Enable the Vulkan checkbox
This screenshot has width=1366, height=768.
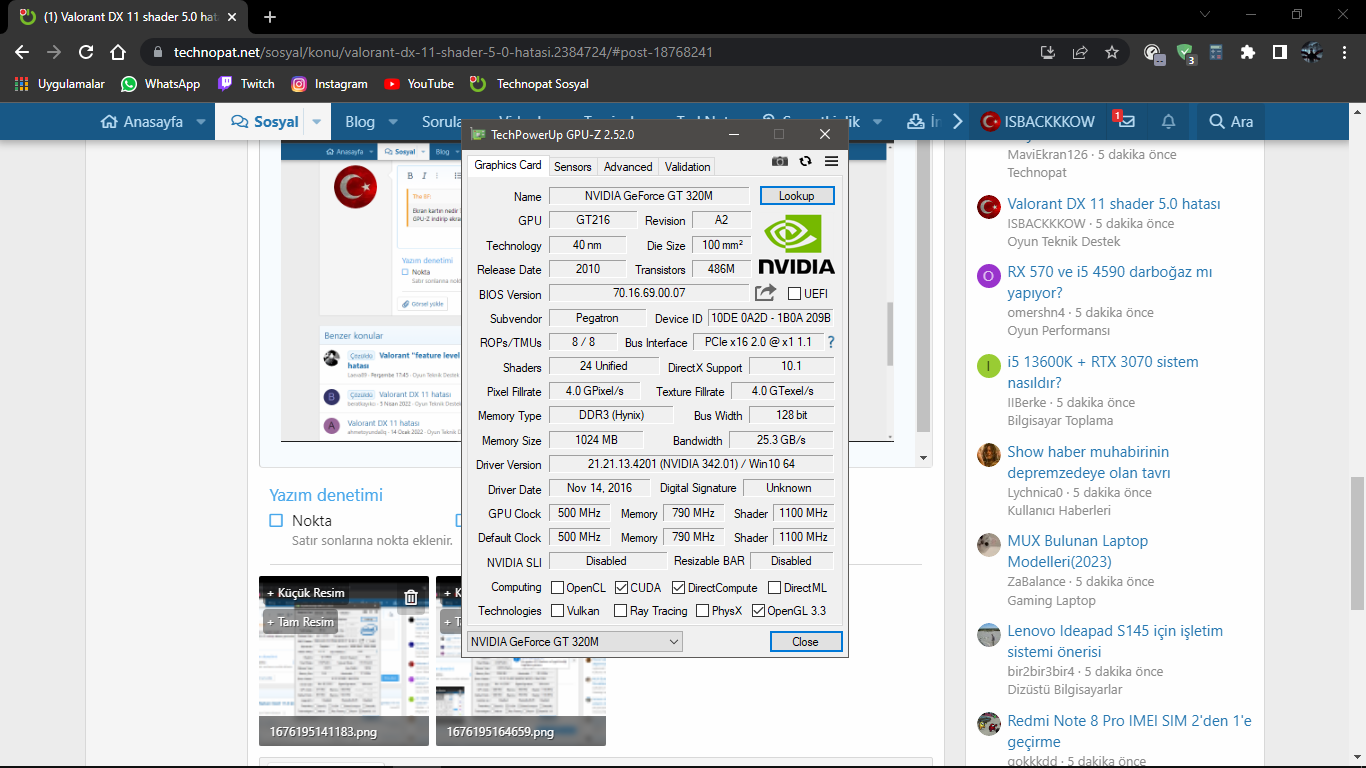click(x=557, y=611)
